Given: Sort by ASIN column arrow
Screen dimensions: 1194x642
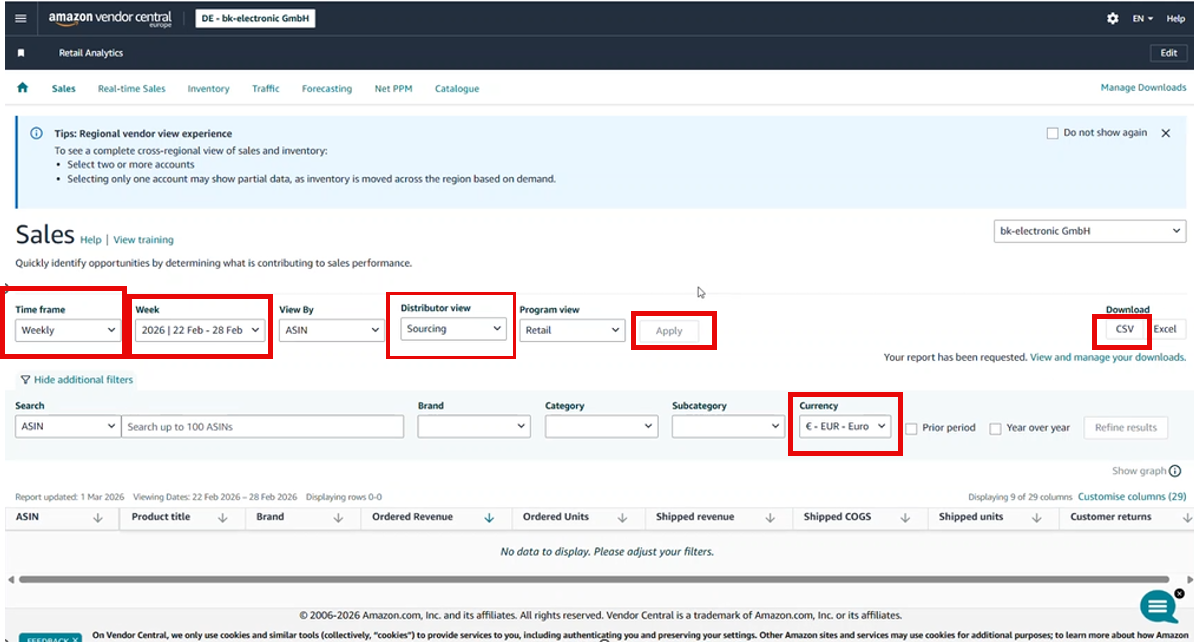Looking at the screenshot, I should pyautogui.click(x=98, y=518).
